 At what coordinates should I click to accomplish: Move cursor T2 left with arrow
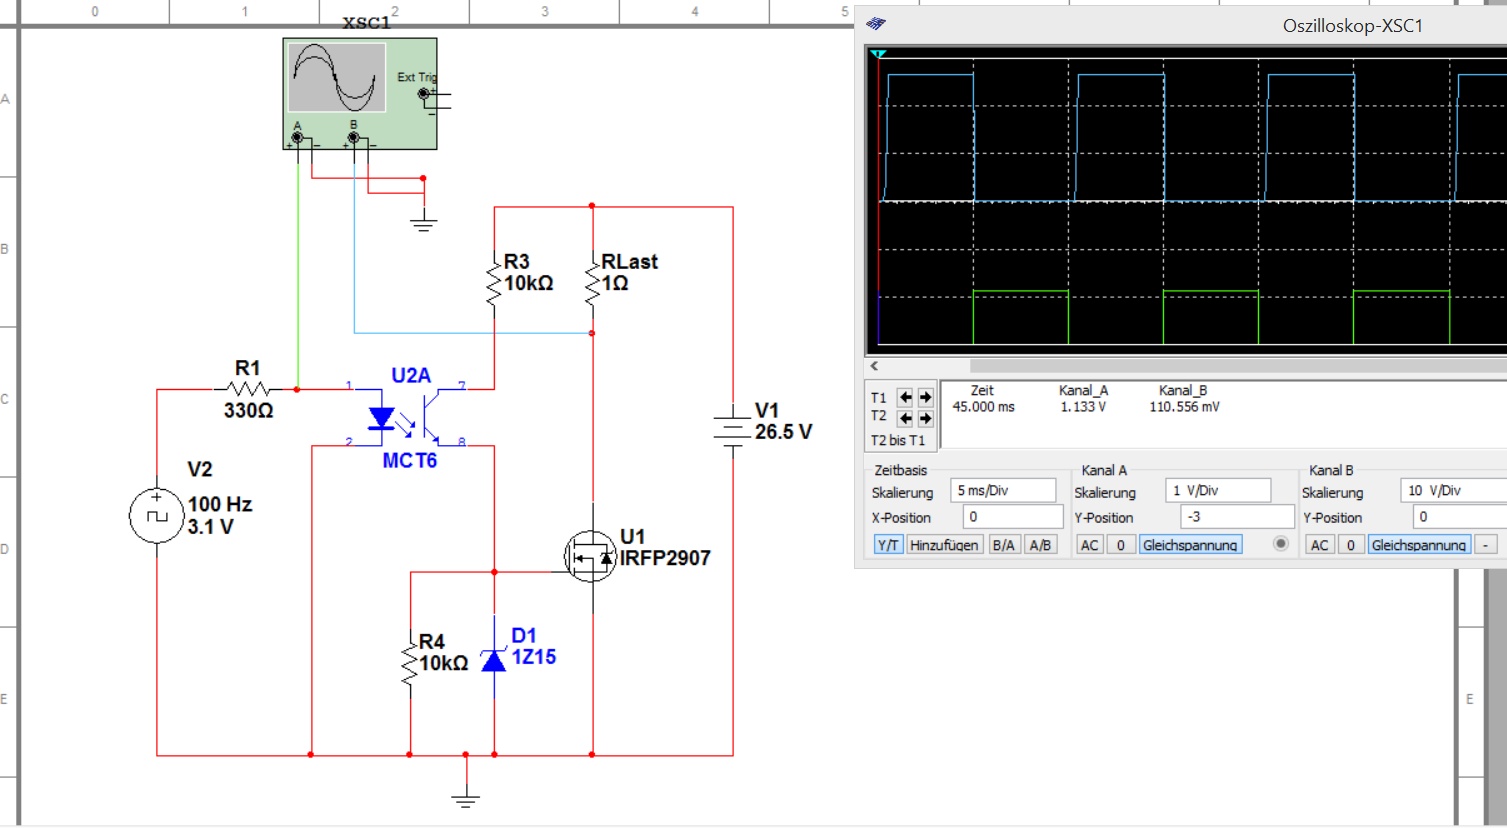[x=906, y=417]
